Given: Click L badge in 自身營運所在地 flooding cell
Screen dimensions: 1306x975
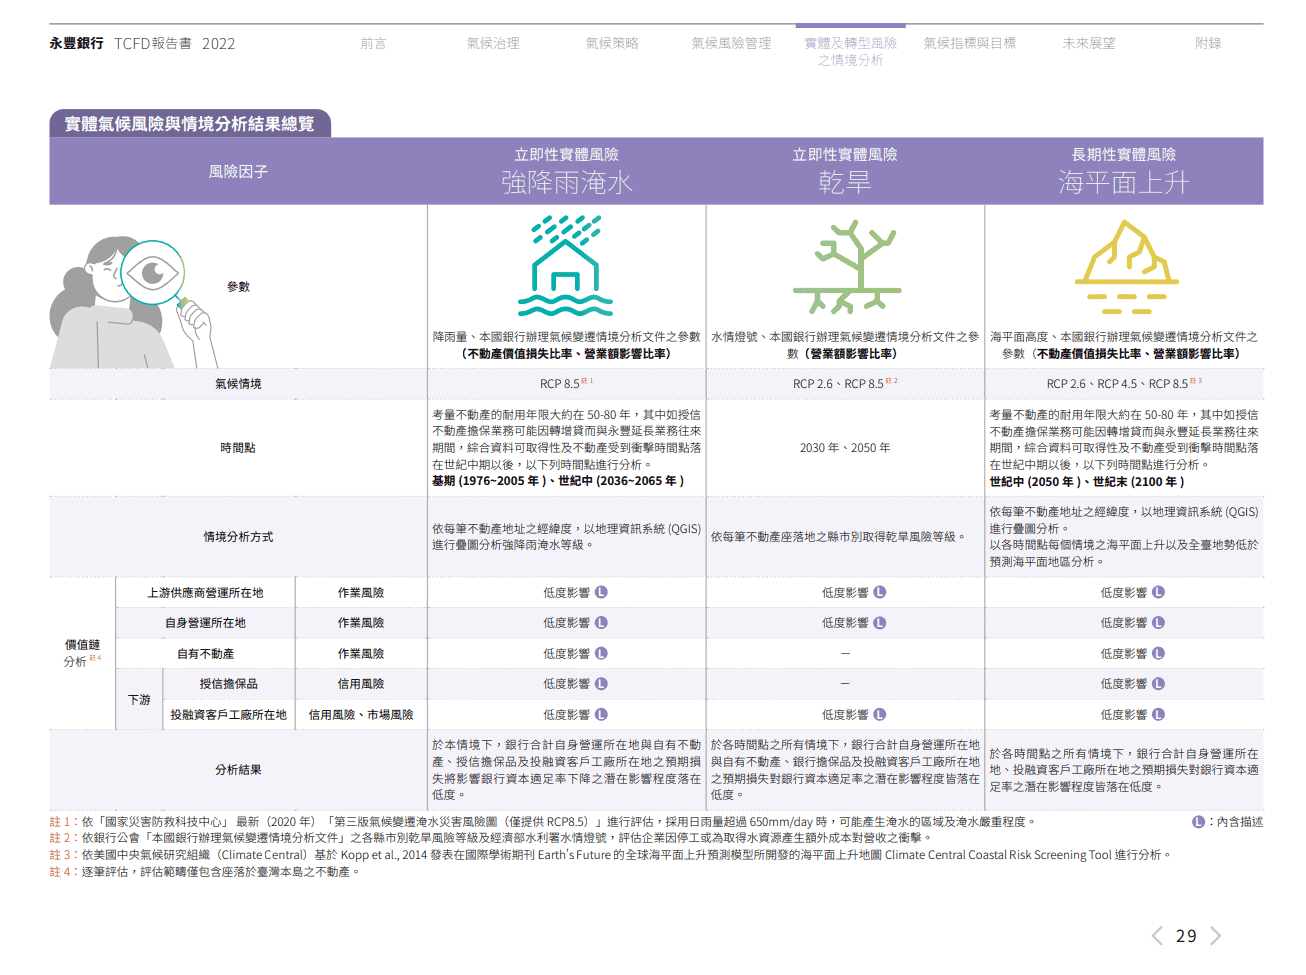Looking at the screenshot, I should [601, 623].
